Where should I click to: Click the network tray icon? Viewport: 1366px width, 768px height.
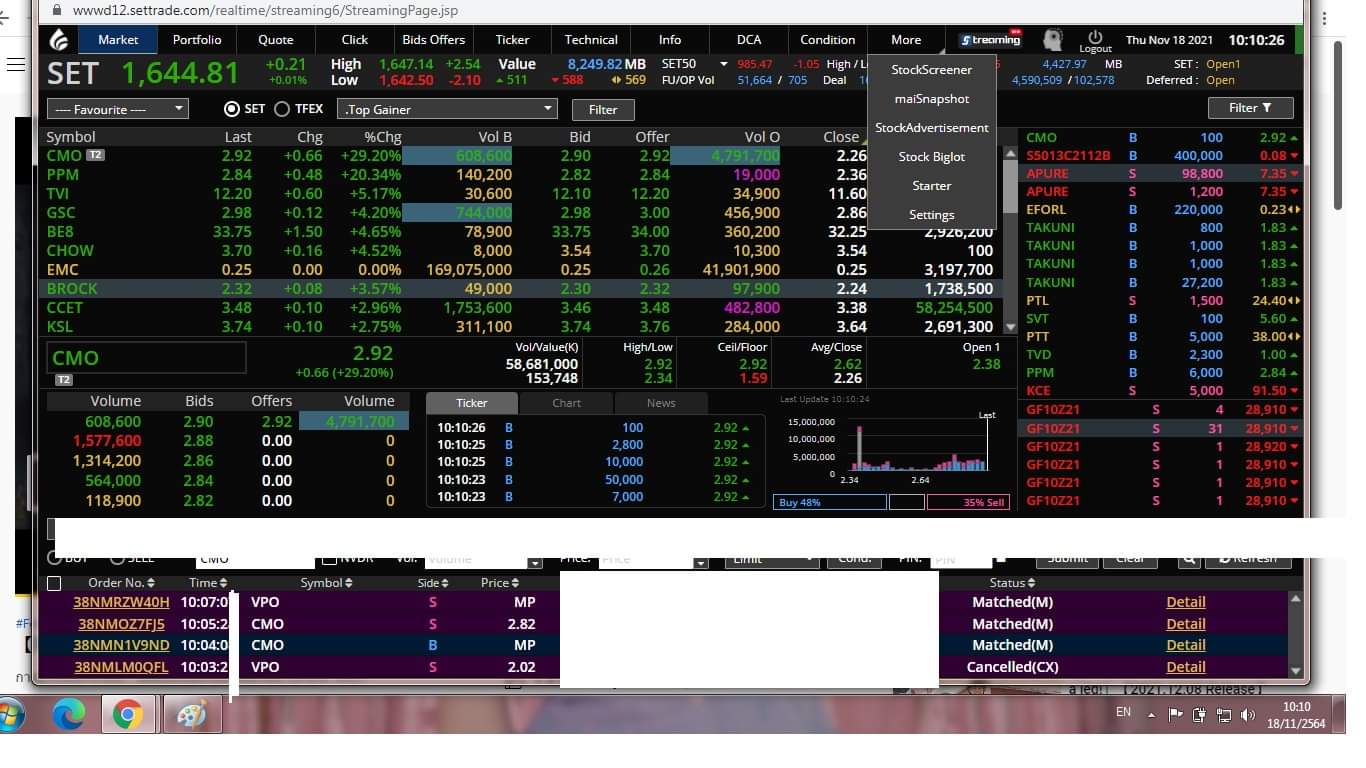[x=1223, y=715]
